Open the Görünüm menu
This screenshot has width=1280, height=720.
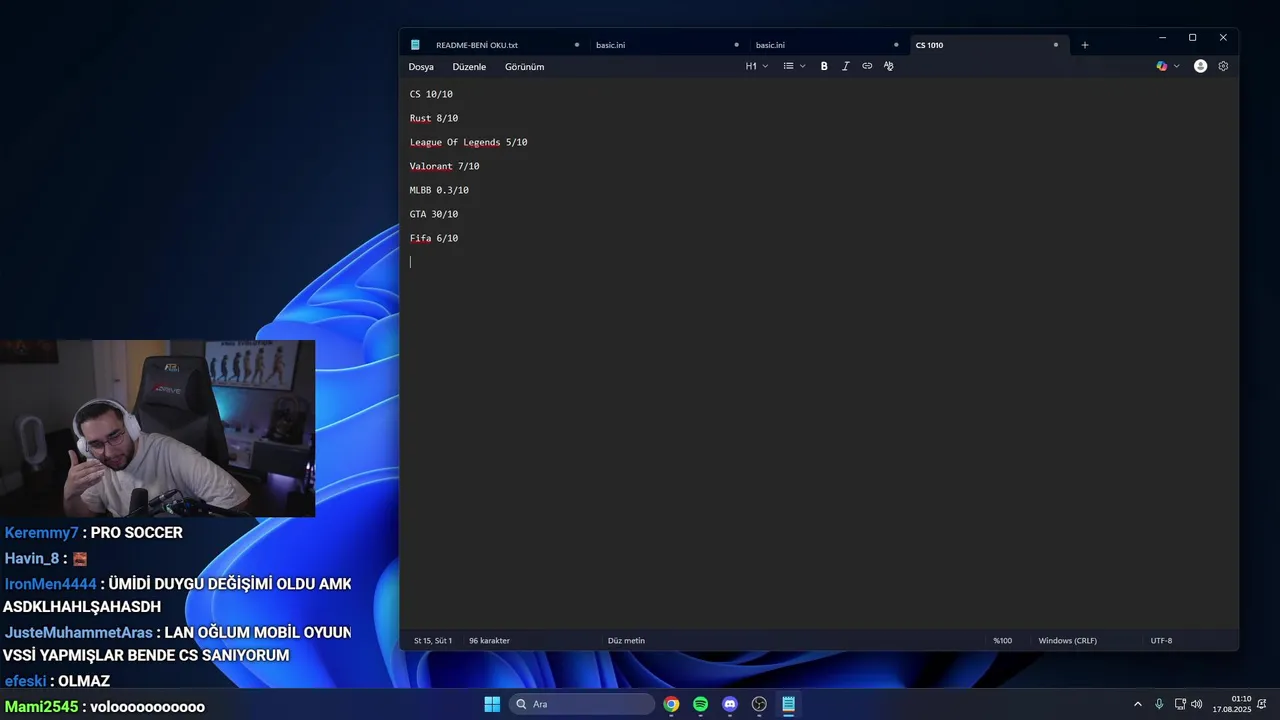[x=524, y=67]
